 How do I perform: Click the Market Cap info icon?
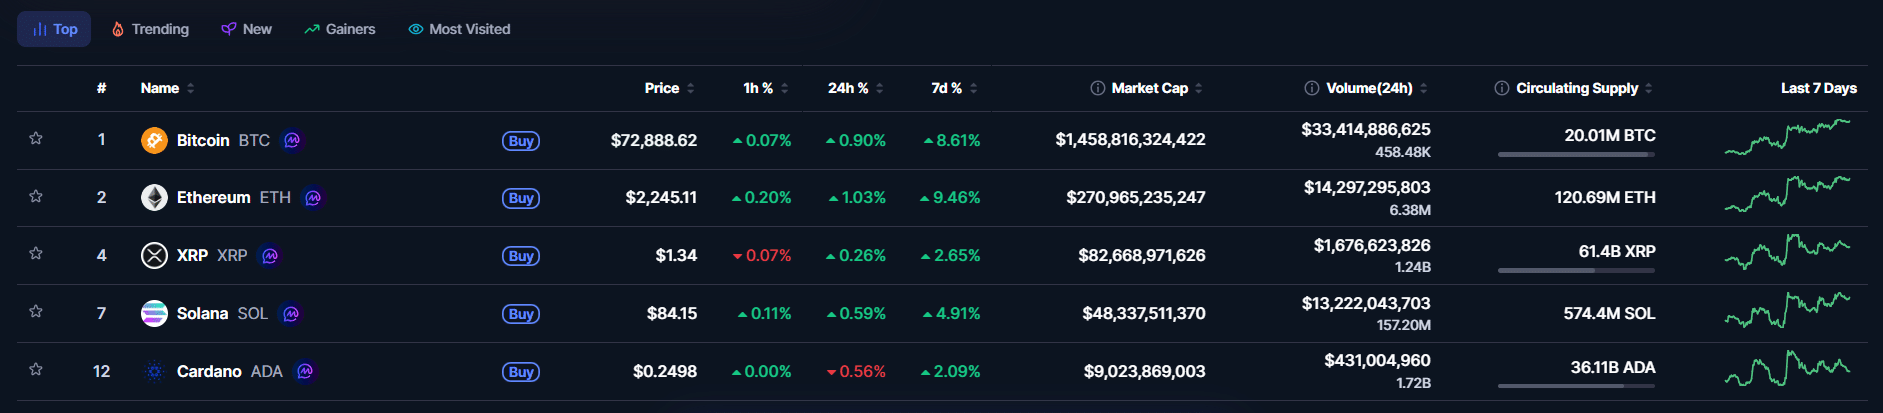tap(1097, 88)
